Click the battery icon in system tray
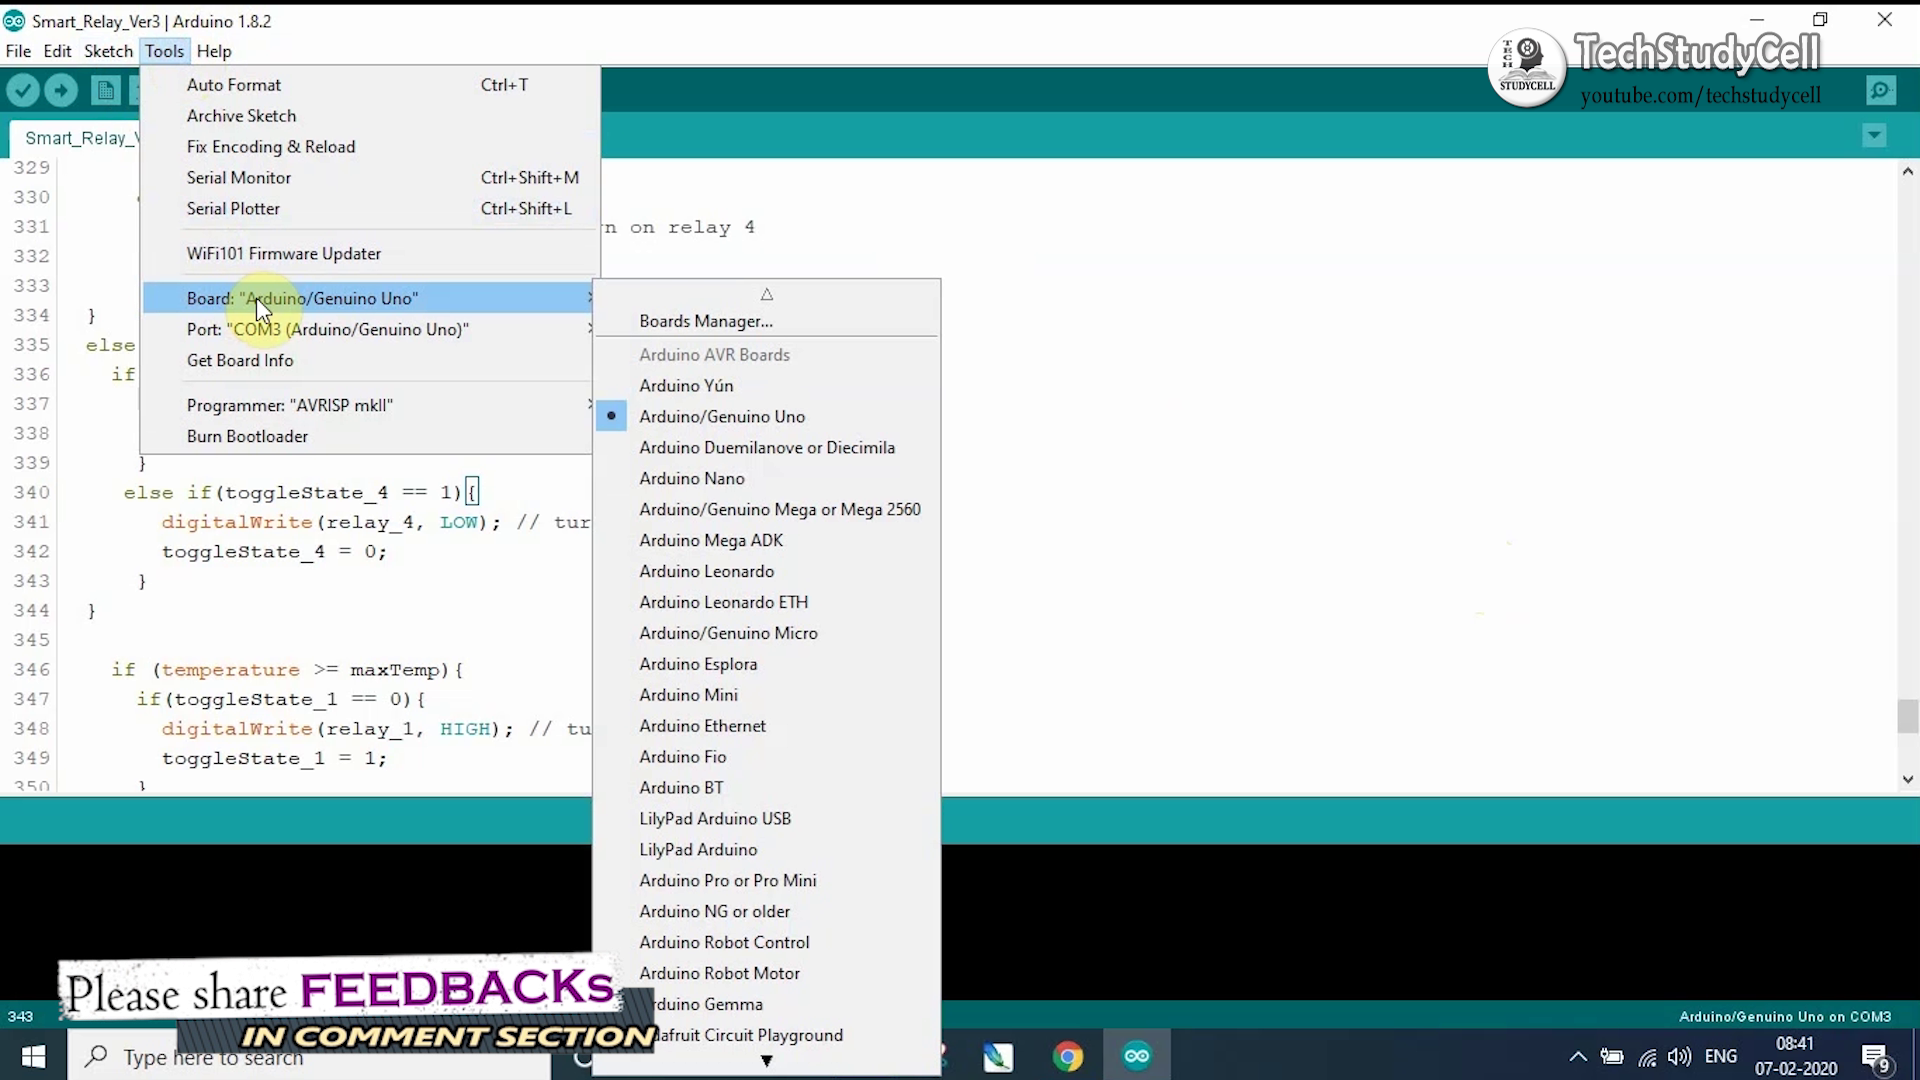Viewport: 1920px width, 1080px height. pyautogui.click(x=1613, y=1057)
